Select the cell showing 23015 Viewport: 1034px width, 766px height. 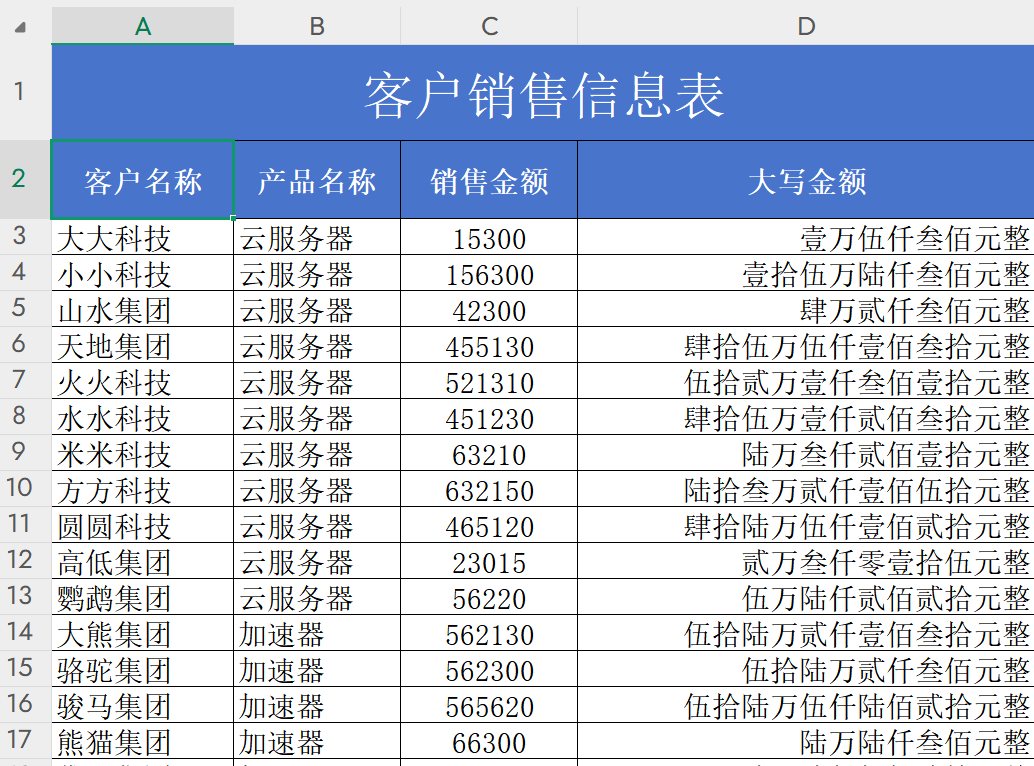coord(489,564)
